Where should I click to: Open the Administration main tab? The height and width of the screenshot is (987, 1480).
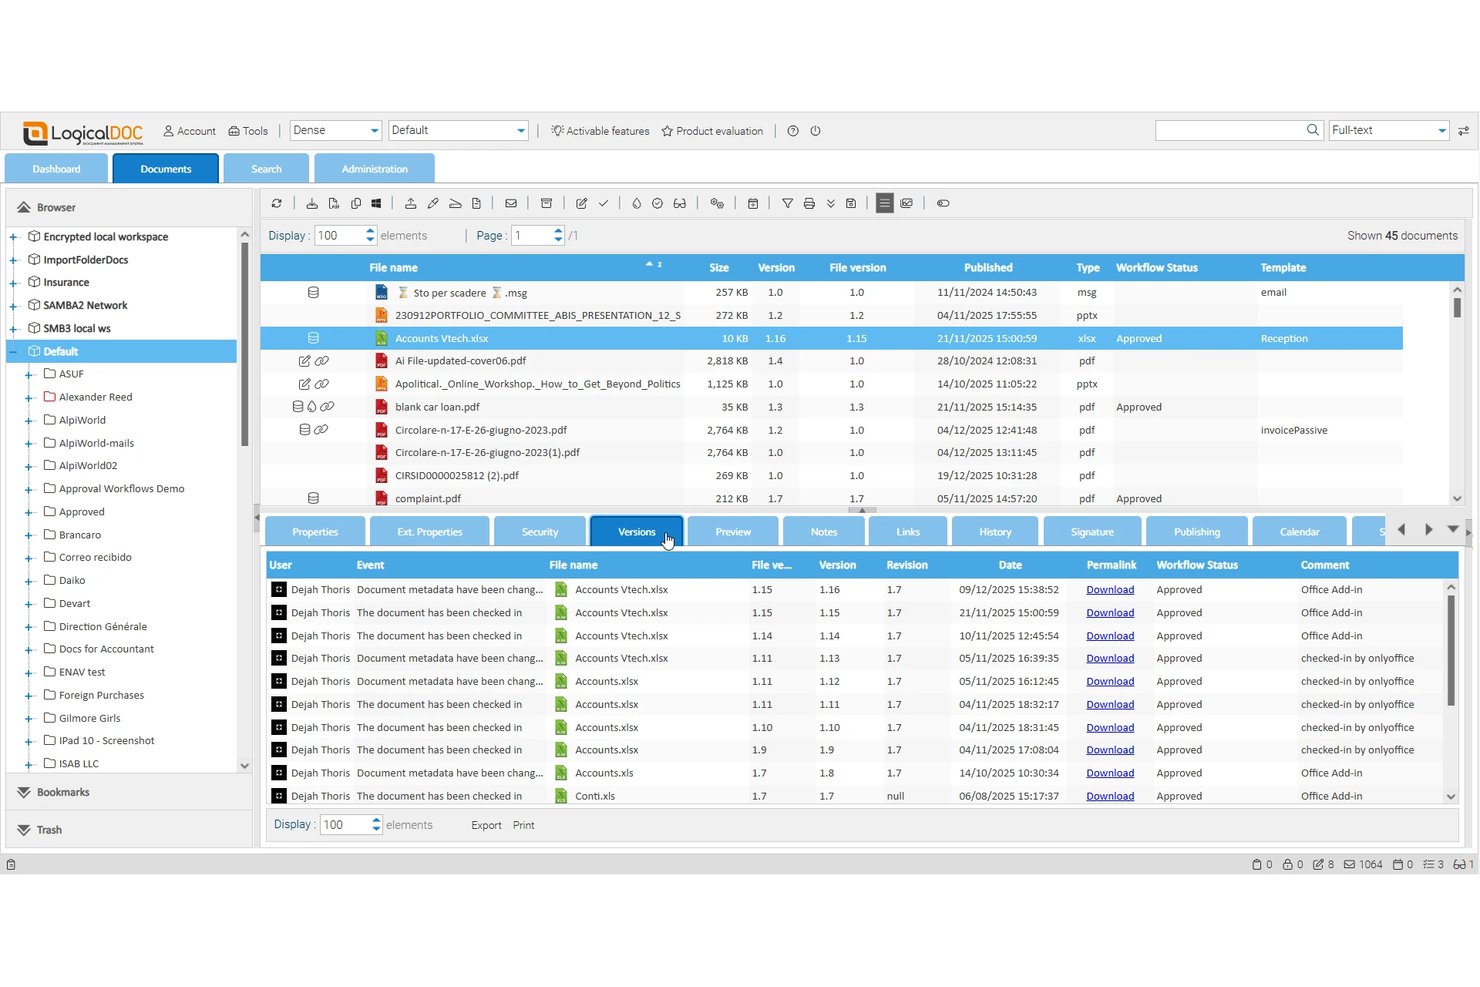coord(375,169)
